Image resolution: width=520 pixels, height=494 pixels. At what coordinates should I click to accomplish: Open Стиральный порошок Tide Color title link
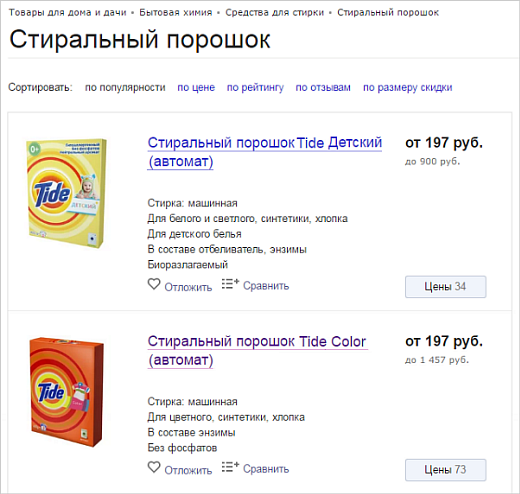(x=257, y=351)
